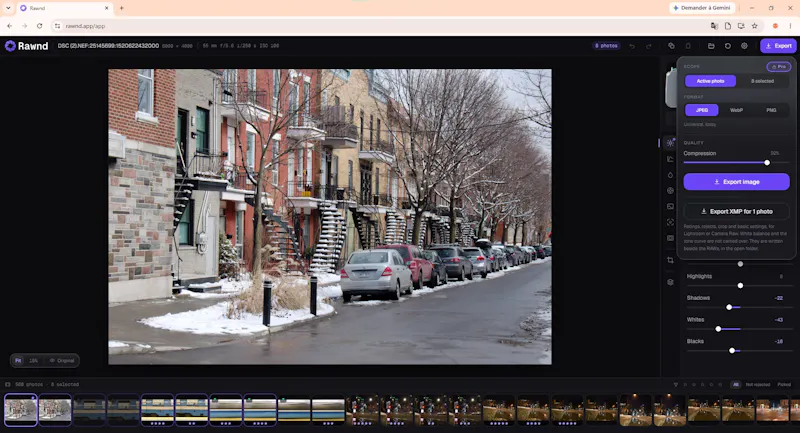Viewport: 800px width, 433px height.
Task: Set export scope to 8 selected
Action: [x=762, y=81]
